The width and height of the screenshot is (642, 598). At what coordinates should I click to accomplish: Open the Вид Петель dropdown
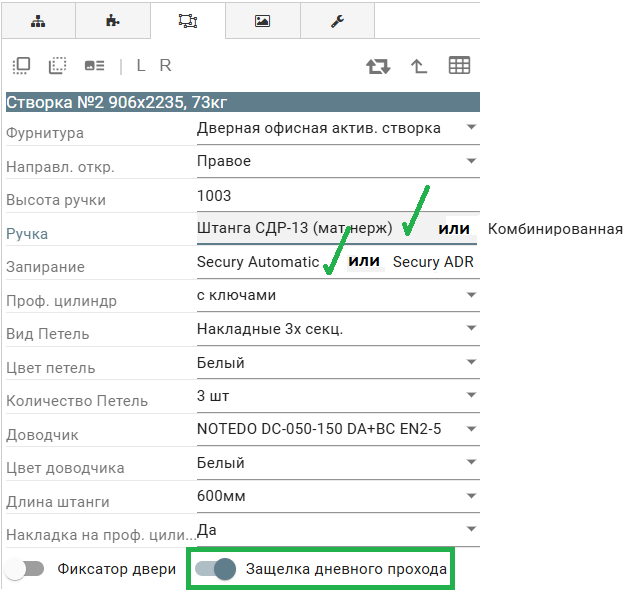point(338,329)
